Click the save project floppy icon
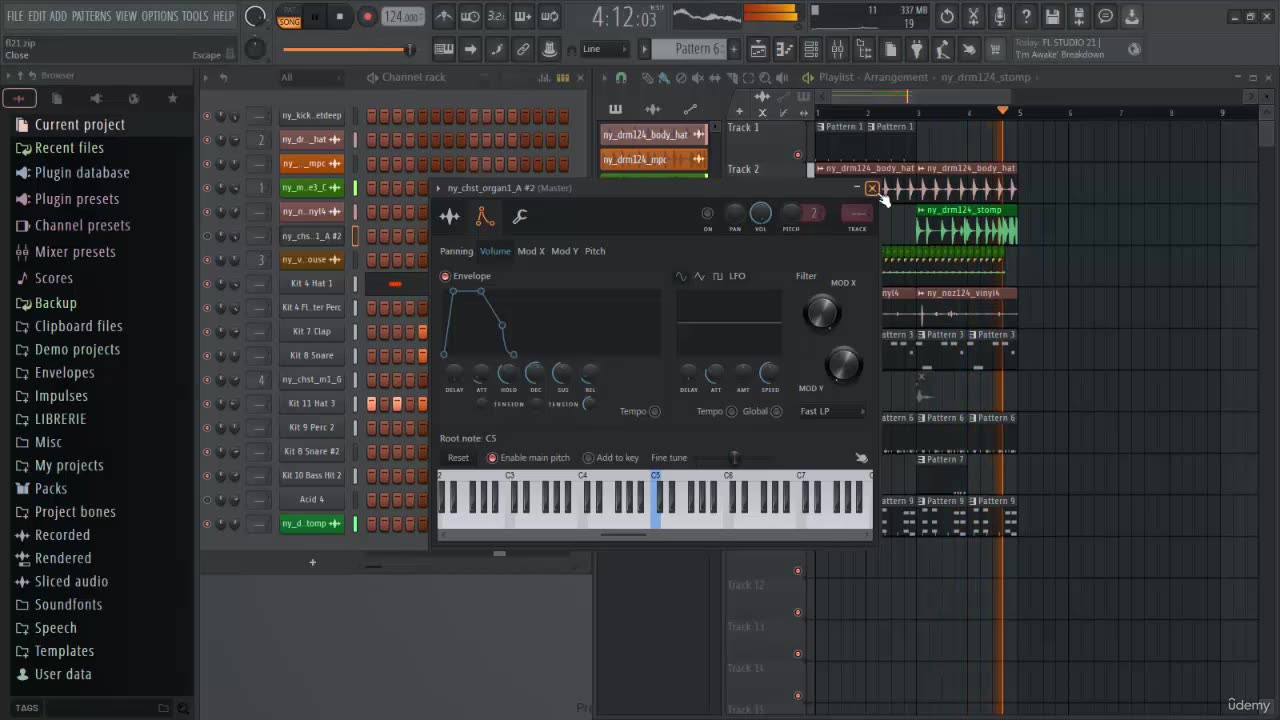This screenshot has width=1280, height=720. tap(1052, 17)
